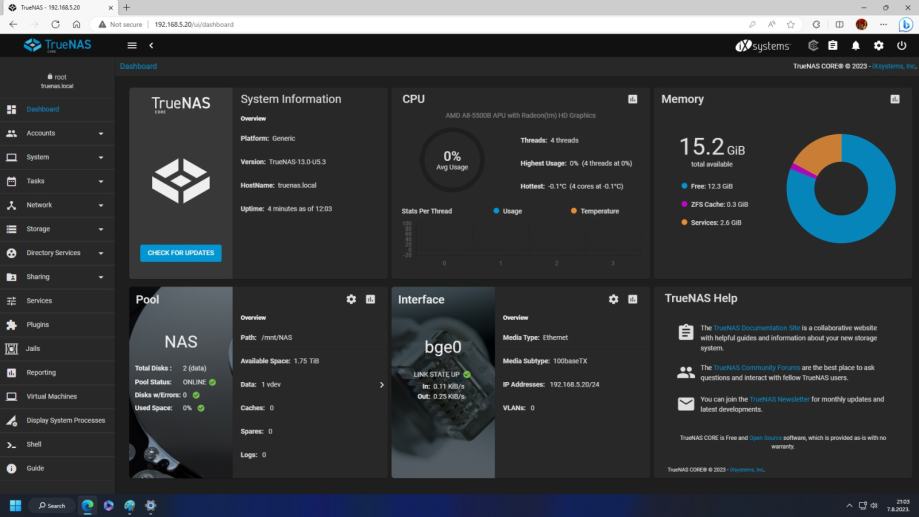Expand the Storage menu arrow
Viewport: 919px width, 517px height.
click(101, 229)
